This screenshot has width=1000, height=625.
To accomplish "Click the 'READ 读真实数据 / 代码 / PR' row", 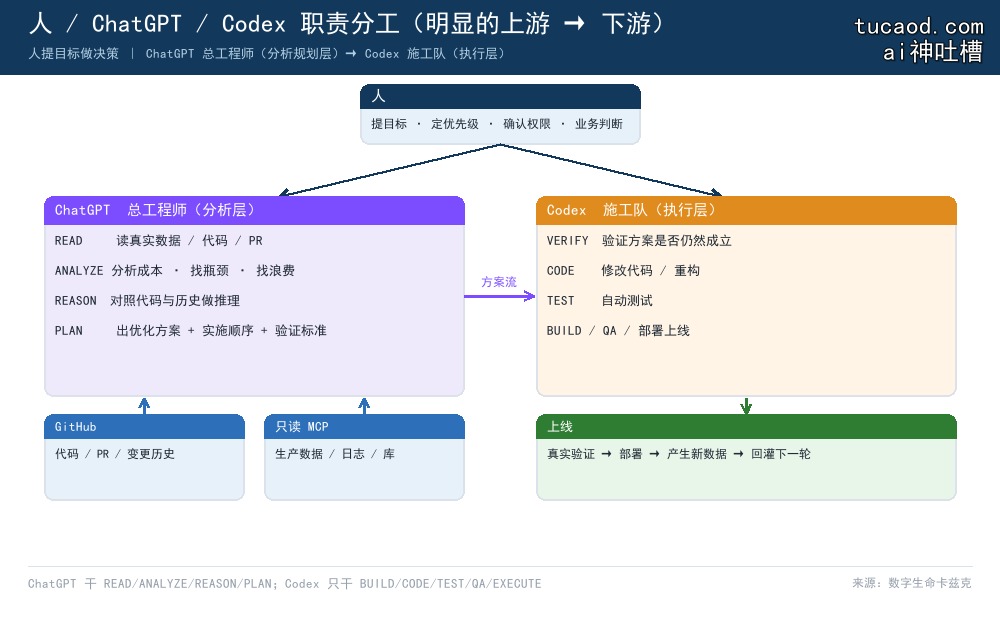I will point(158,240).
